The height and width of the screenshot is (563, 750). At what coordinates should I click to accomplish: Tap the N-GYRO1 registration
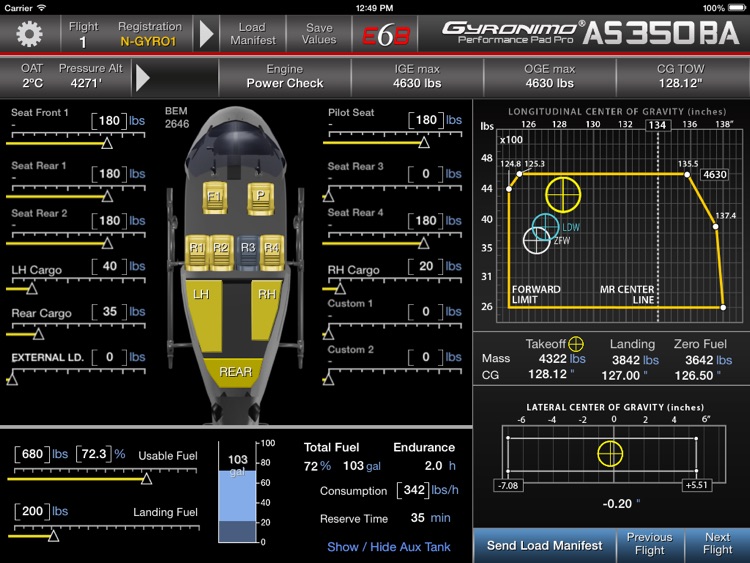(x=148, y=42)
